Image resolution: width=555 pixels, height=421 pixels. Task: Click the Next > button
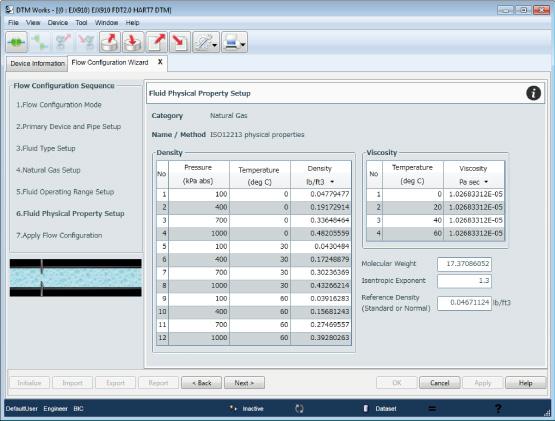click(x=244, y=383)
